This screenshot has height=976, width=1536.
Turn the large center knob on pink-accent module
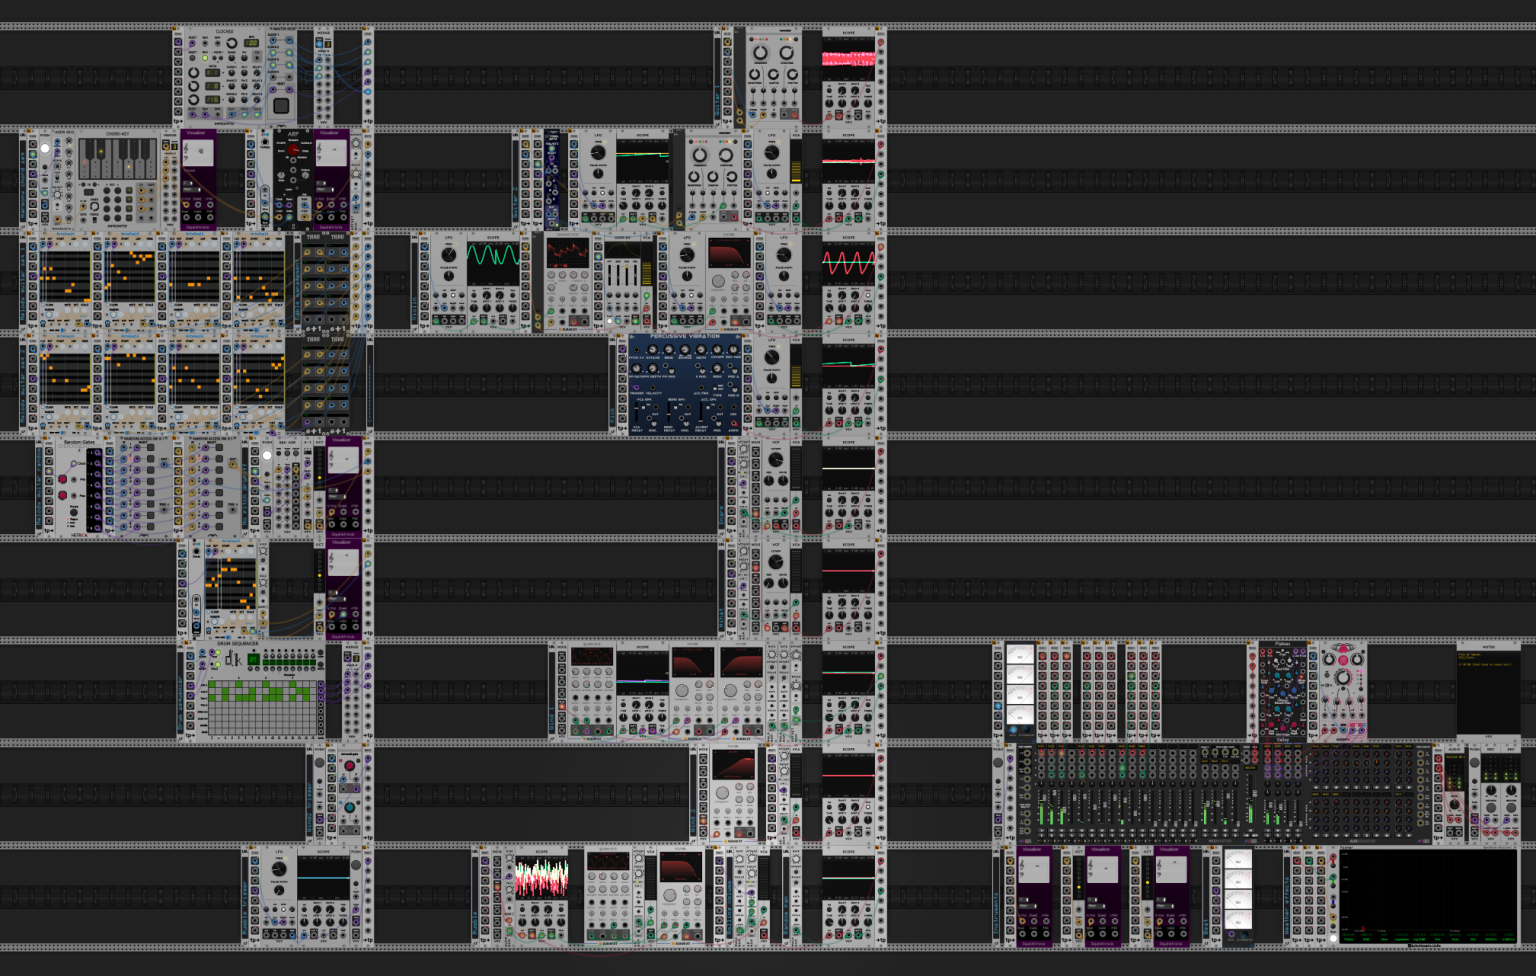(1342, 678)
